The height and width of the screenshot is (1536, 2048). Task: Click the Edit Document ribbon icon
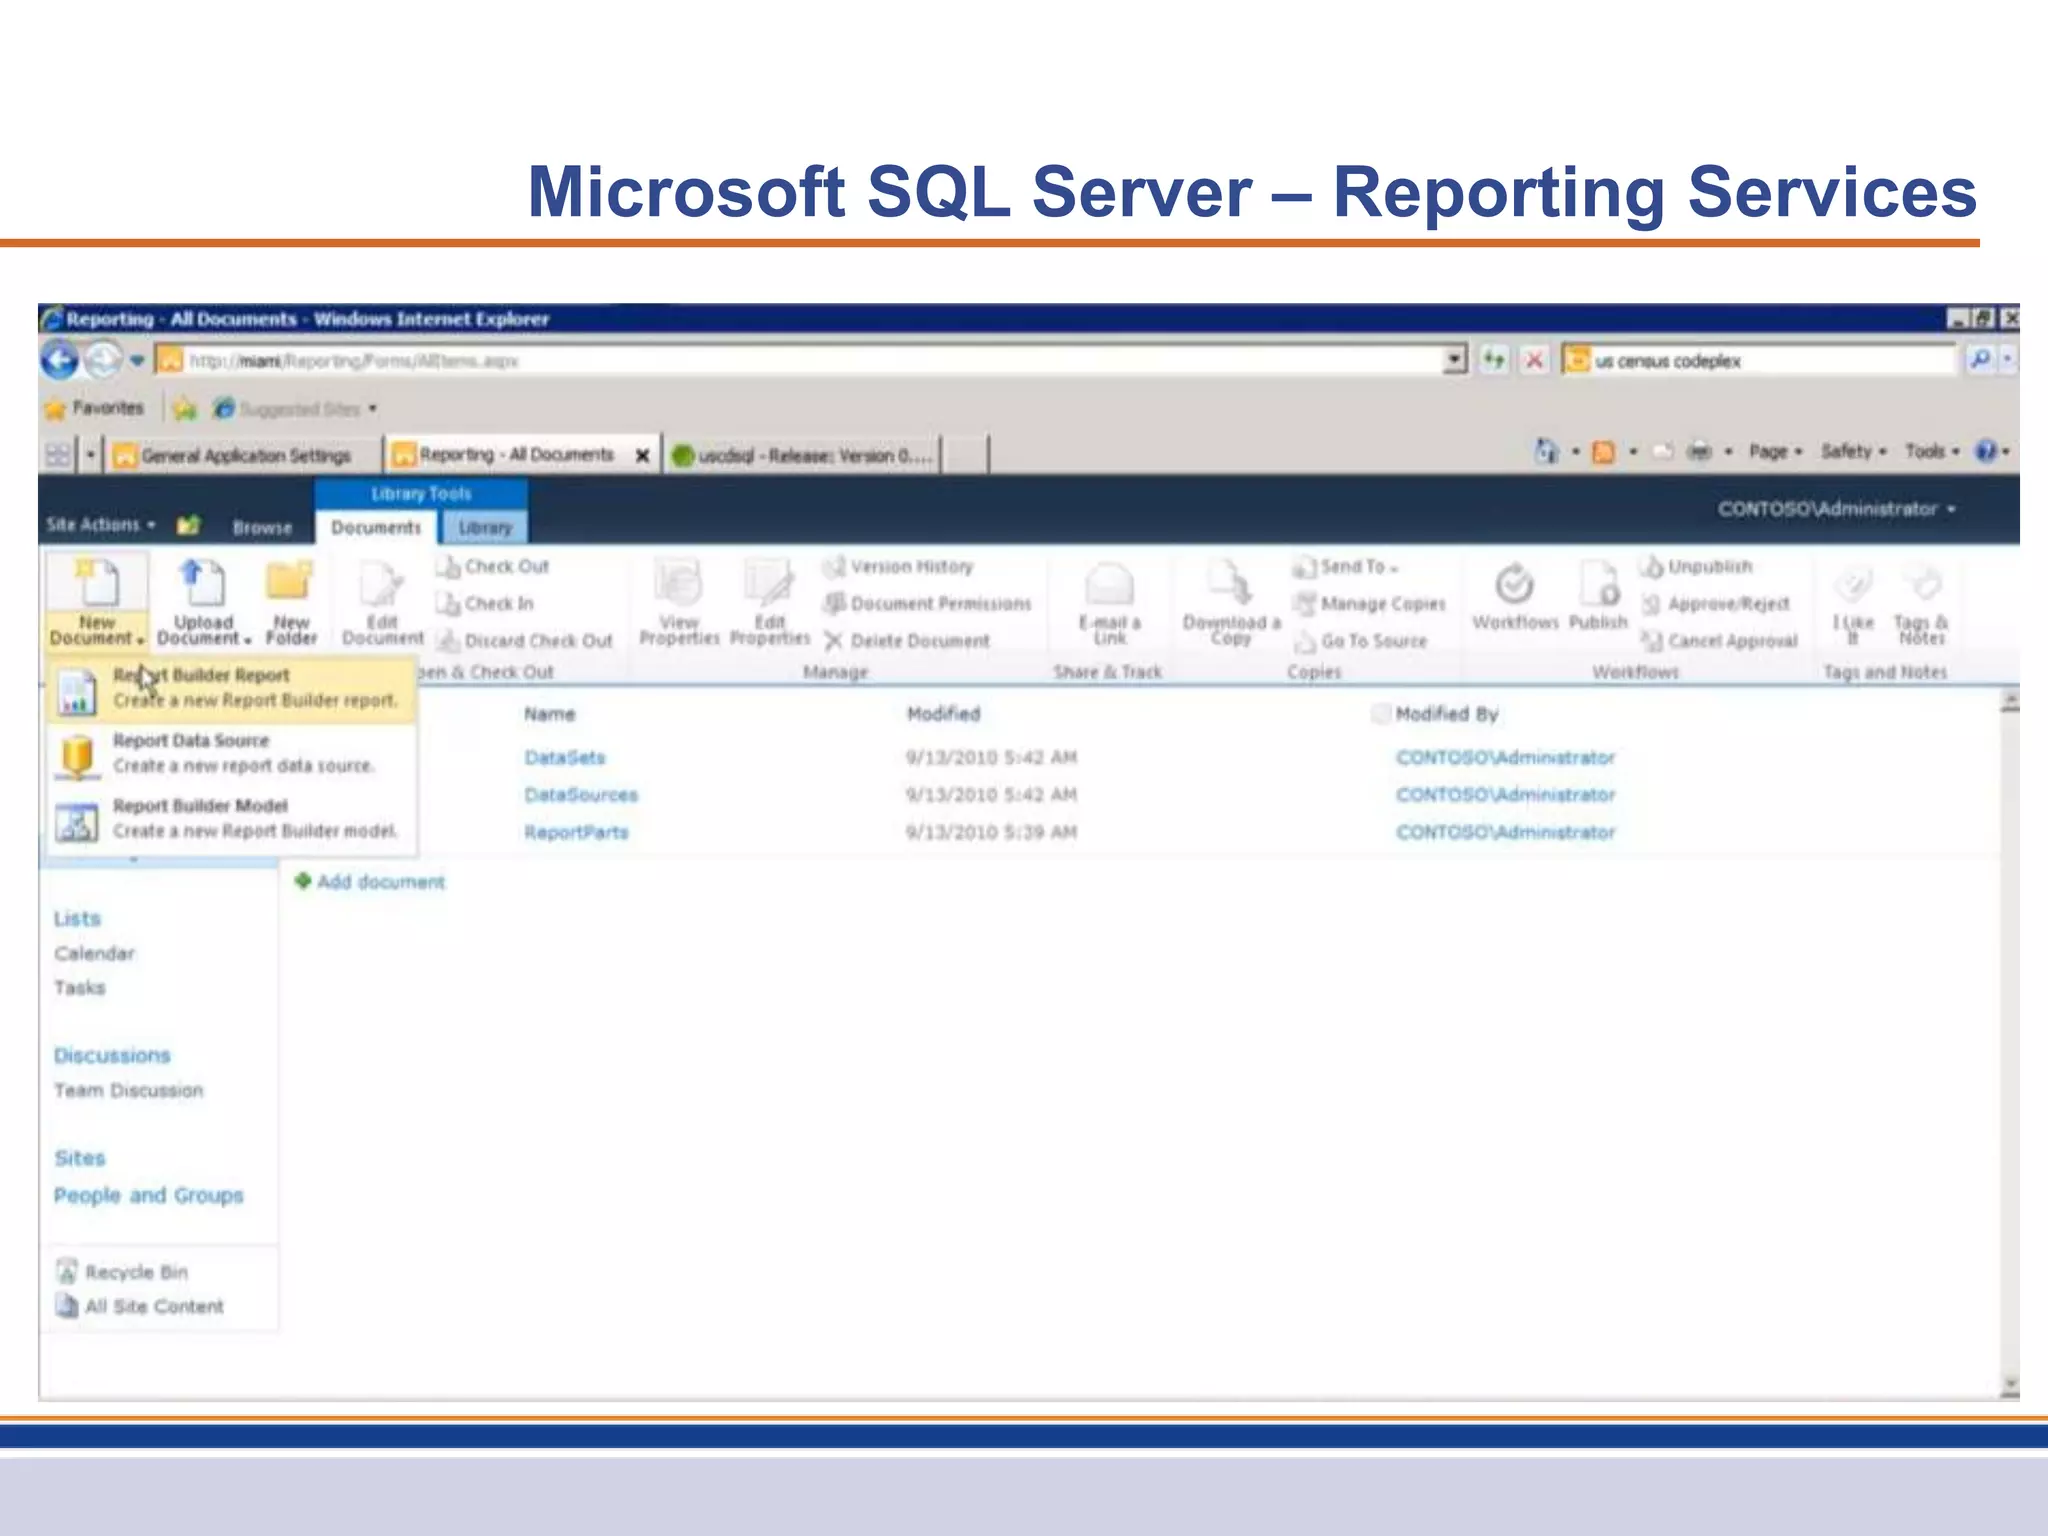click(382, 603)
